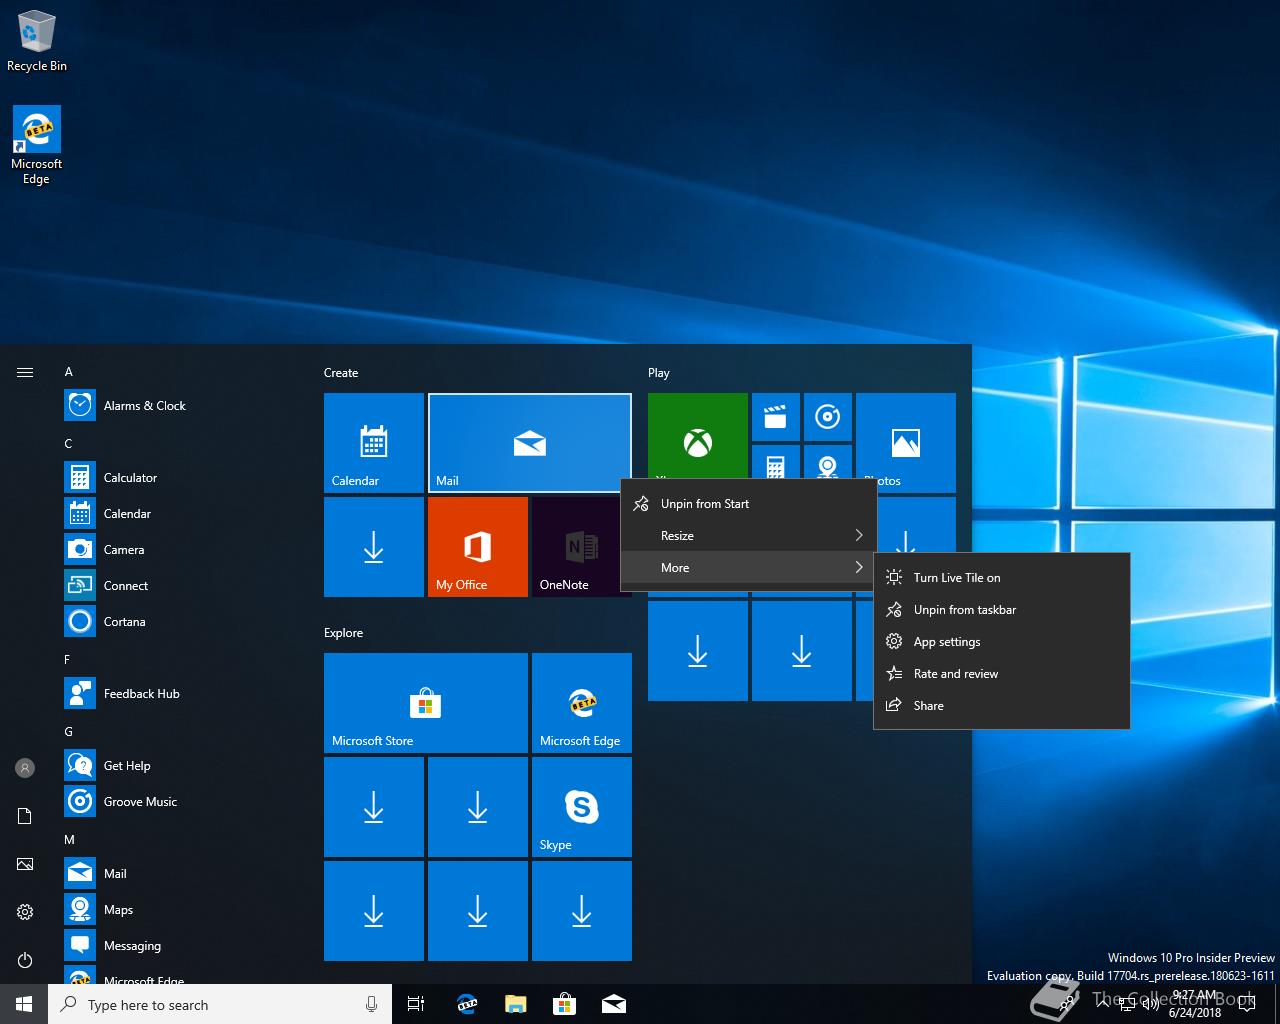Open the Photos tile
The width and height of the screenshot is (1280, 1024).
906,436
